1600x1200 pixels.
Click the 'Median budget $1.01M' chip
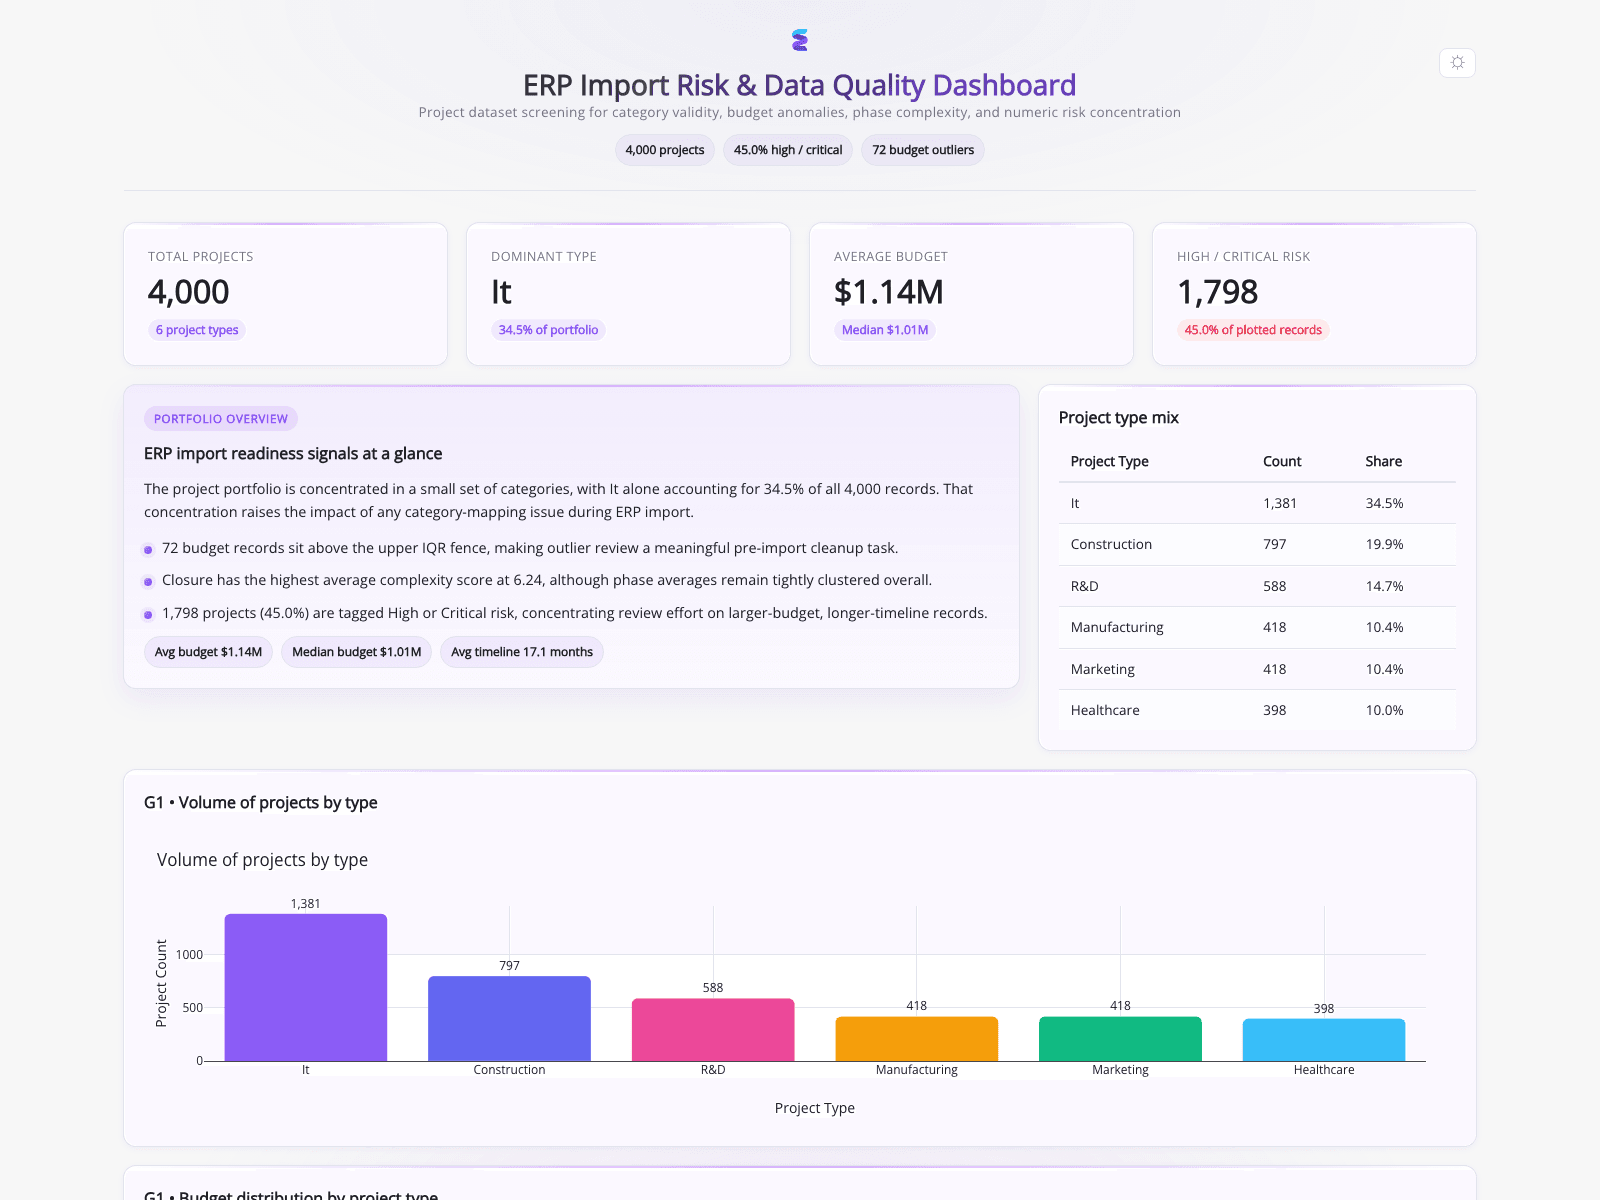(x=356, y=652)
